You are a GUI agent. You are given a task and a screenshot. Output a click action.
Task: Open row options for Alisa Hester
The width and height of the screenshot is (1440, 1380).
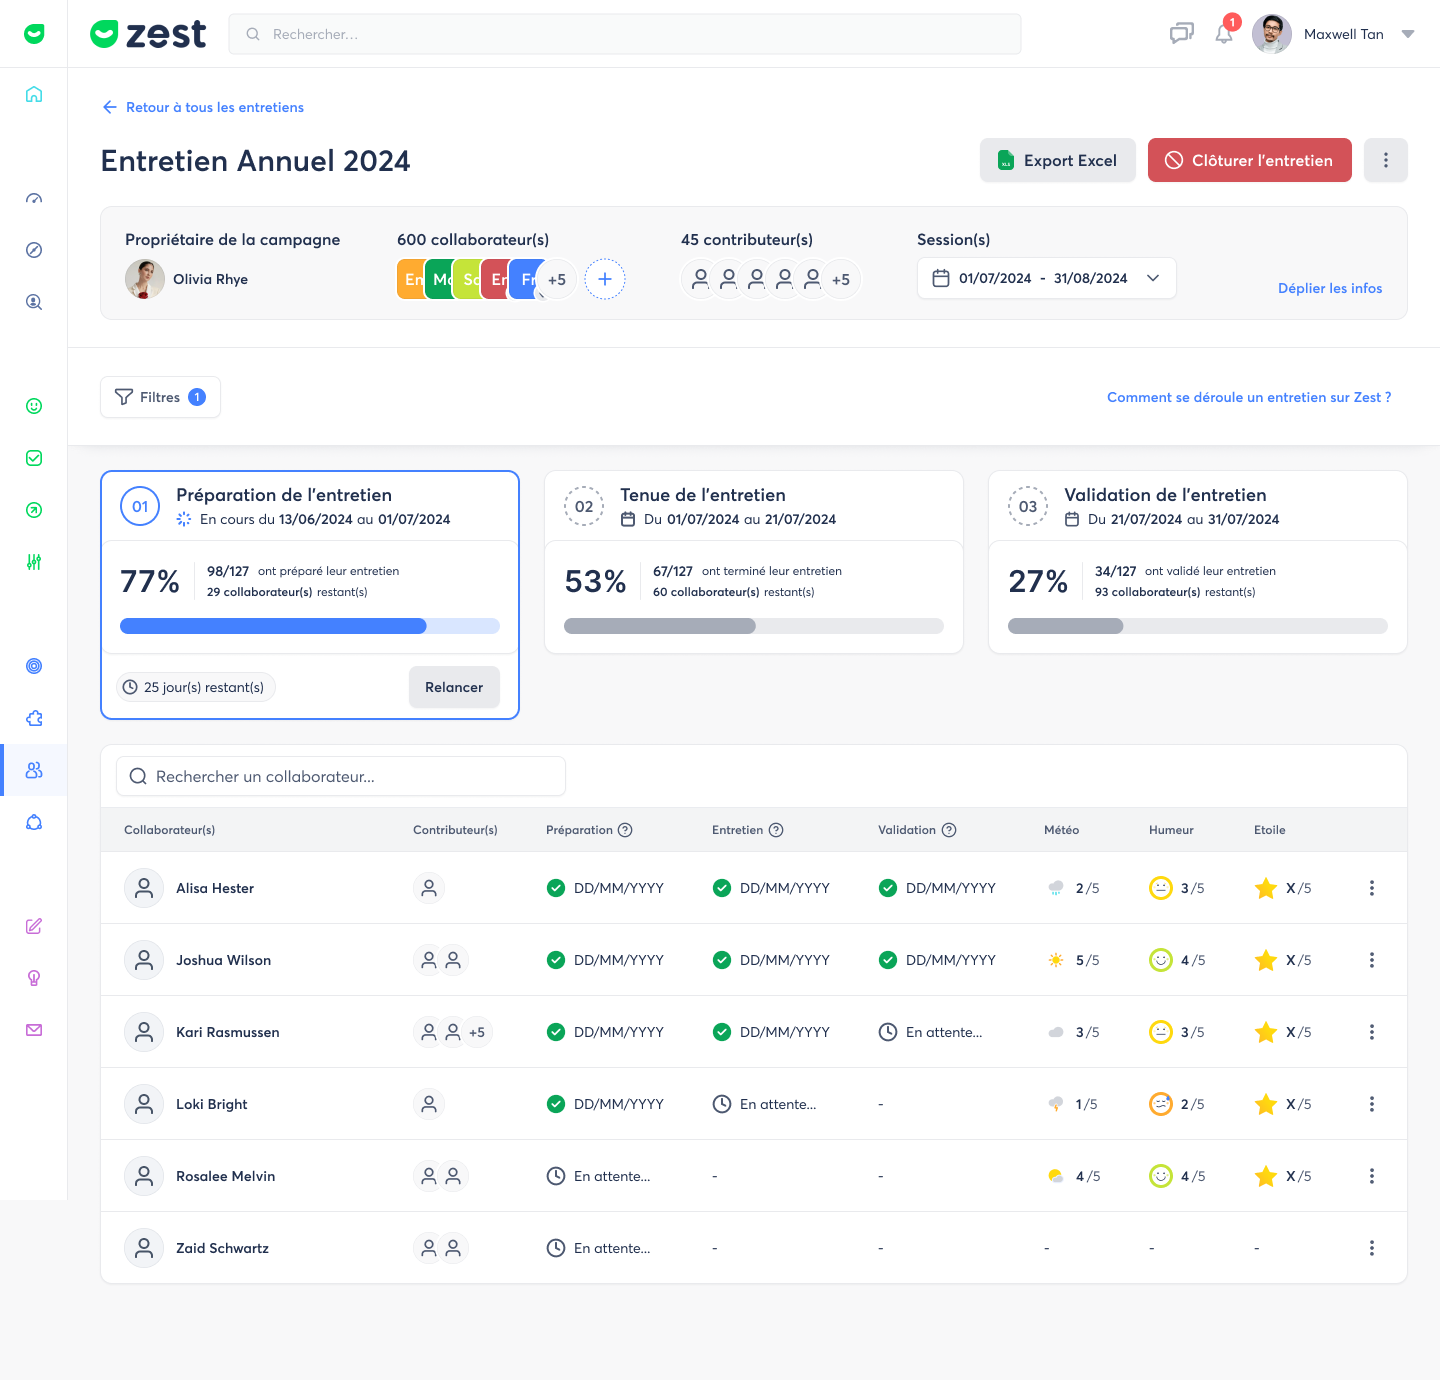click(1371, 888)
